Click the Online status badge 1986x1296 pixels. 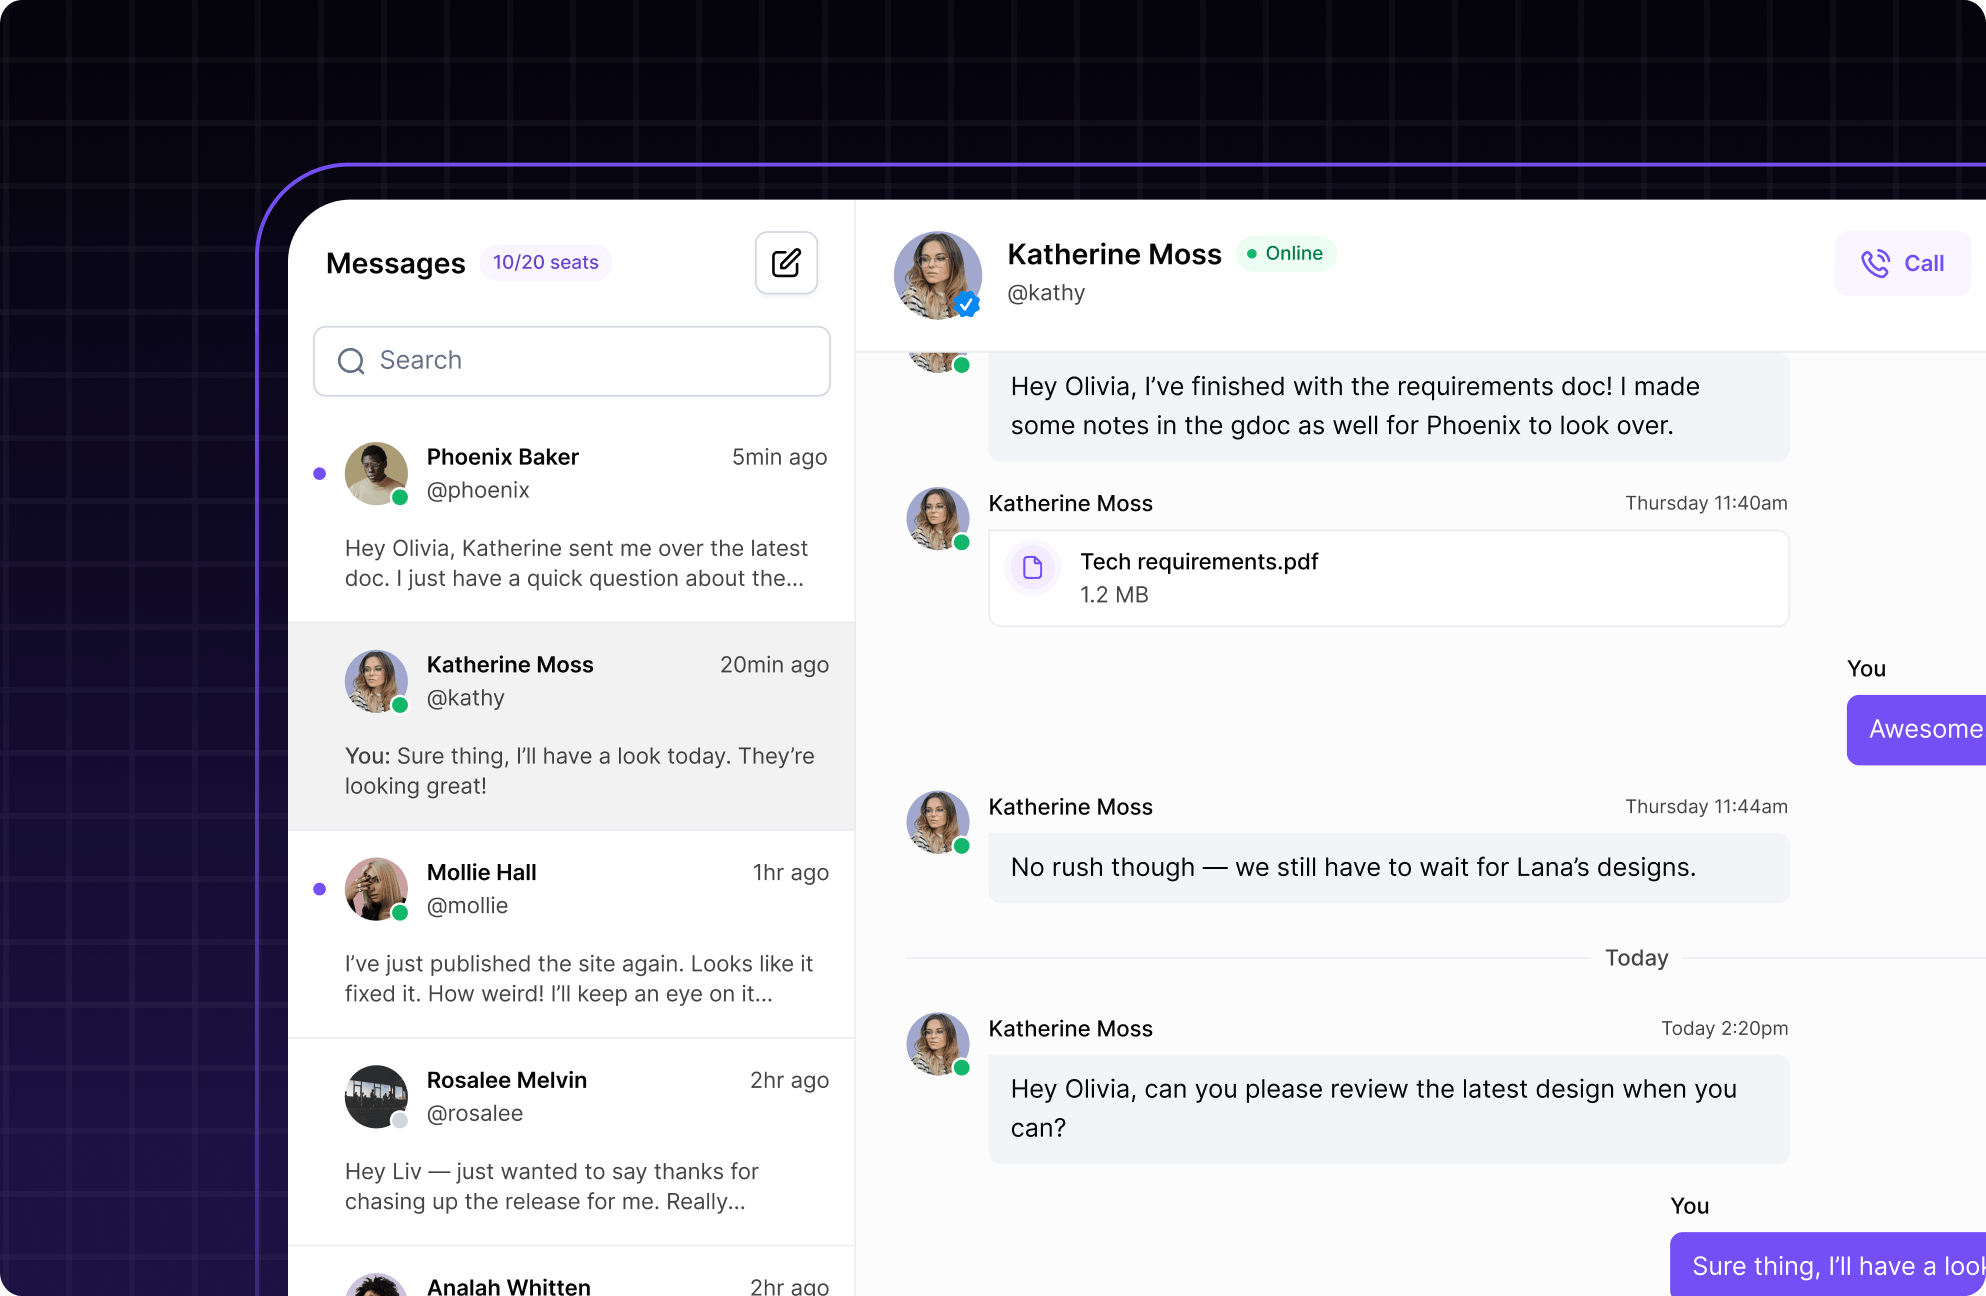tap(1286, 254)
